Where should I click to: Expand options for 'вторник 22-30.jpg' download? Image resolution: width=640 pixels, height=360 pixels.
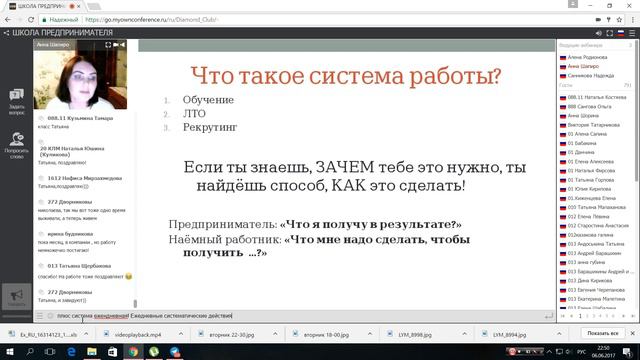[275, 334]
